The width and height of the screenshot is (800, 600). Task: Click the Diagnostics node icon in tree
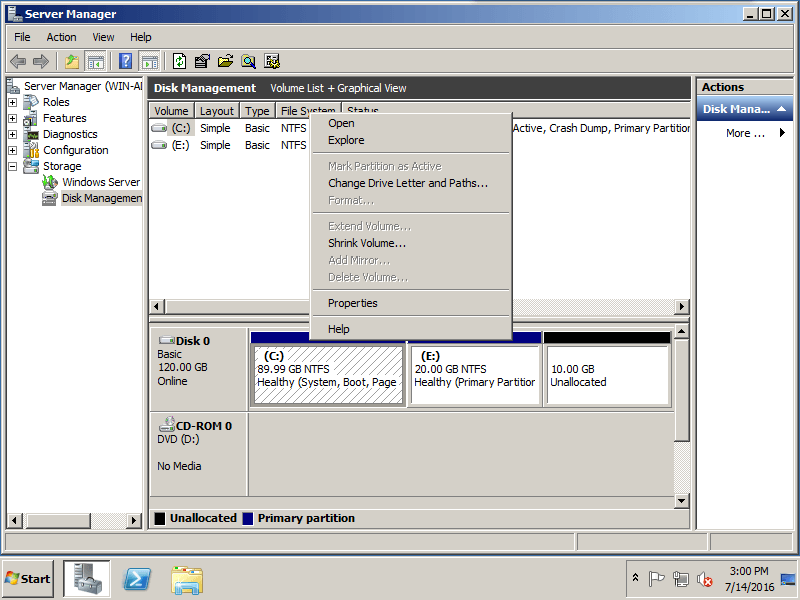(32, 135)
